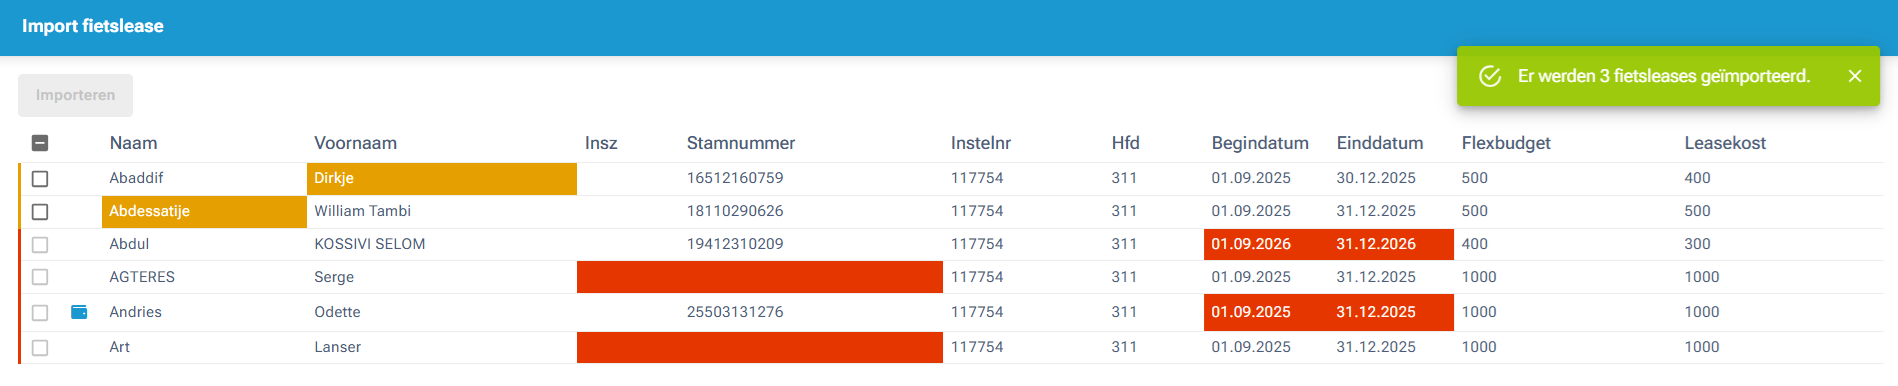Viewport: 1898px width, 386px height.
Task: Check the box for Andries row
Action: point(40,313)
